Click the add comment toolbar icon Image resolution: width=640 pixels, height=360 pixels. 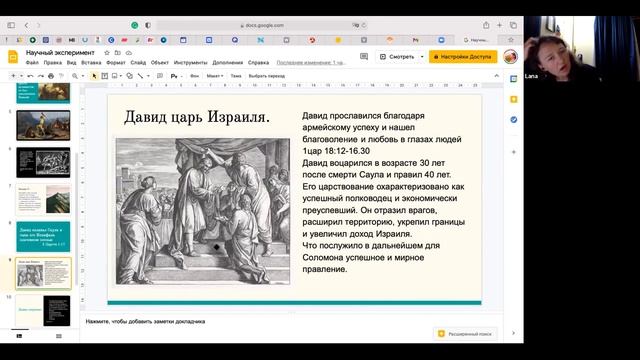pos(160,76)
